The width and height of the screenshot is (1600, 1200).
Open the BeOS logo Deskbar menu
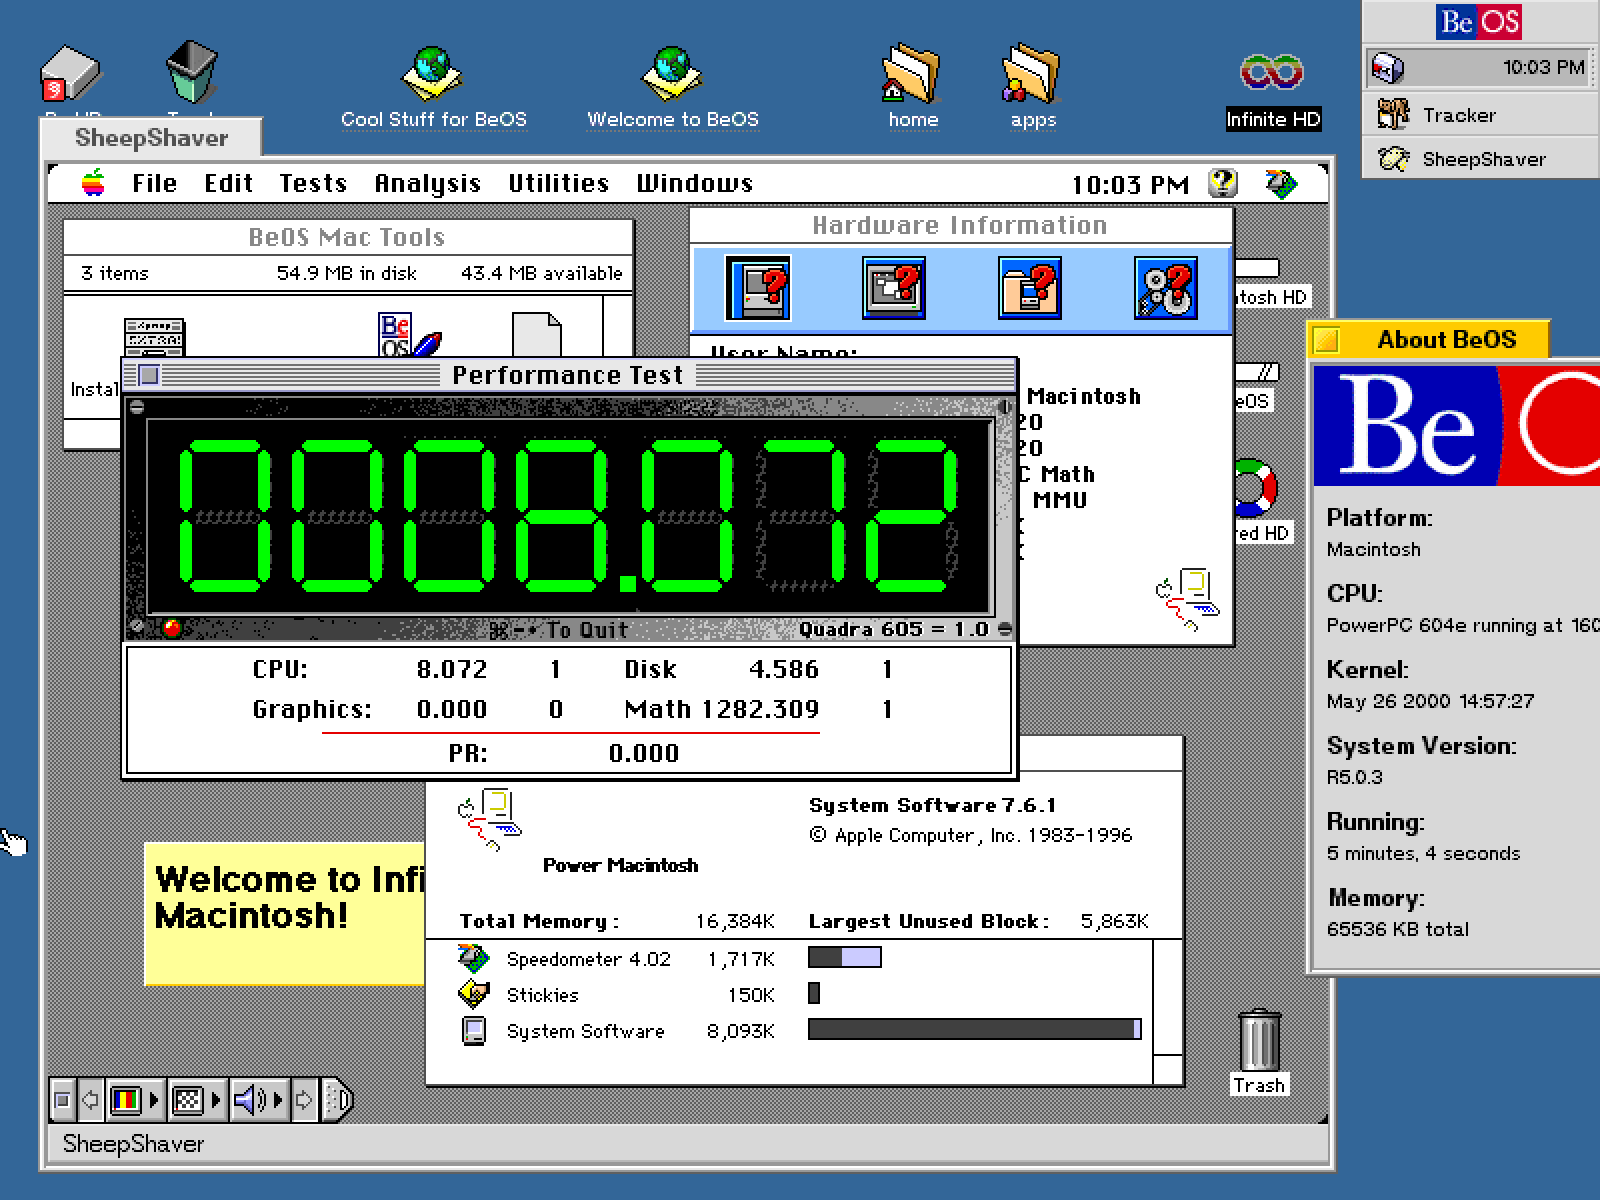point(1479,22)
